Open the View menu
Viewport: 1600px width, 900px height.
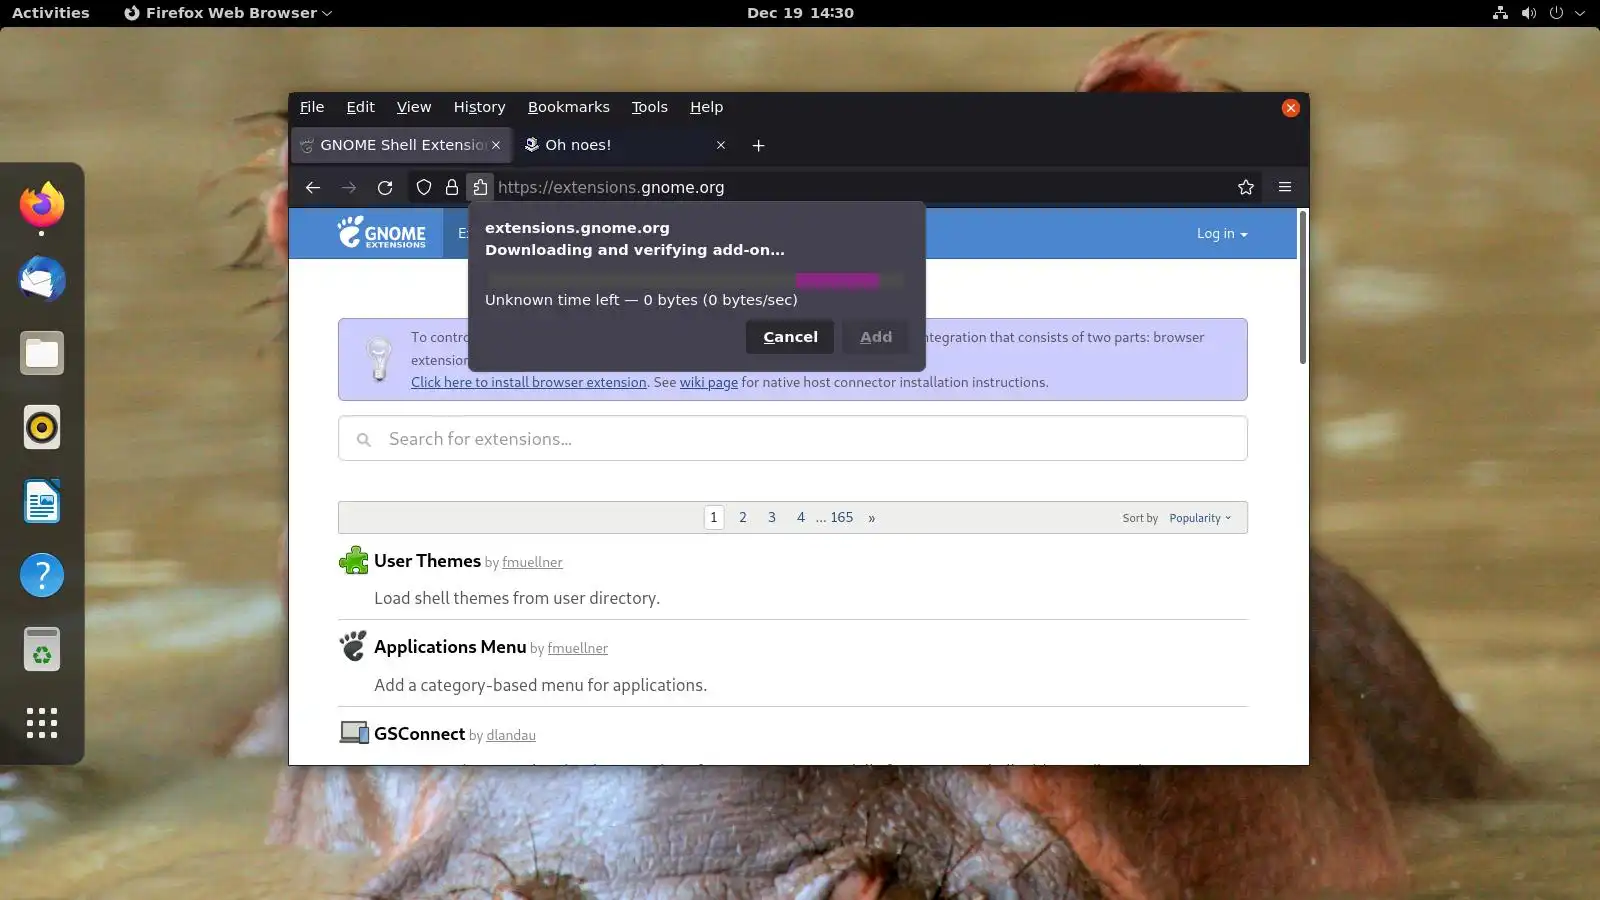click(x=414, y=107)
